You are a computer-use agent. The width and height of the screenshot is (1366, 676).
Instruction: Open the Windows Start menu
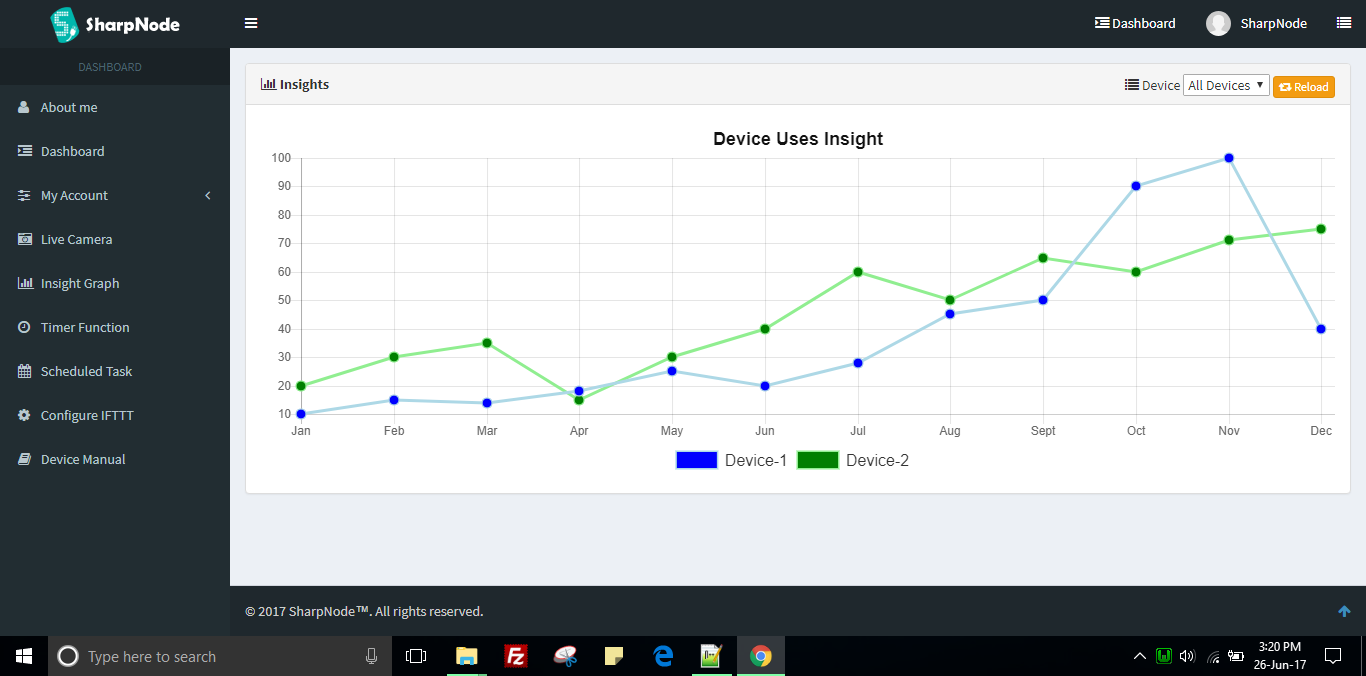point(24,656)
